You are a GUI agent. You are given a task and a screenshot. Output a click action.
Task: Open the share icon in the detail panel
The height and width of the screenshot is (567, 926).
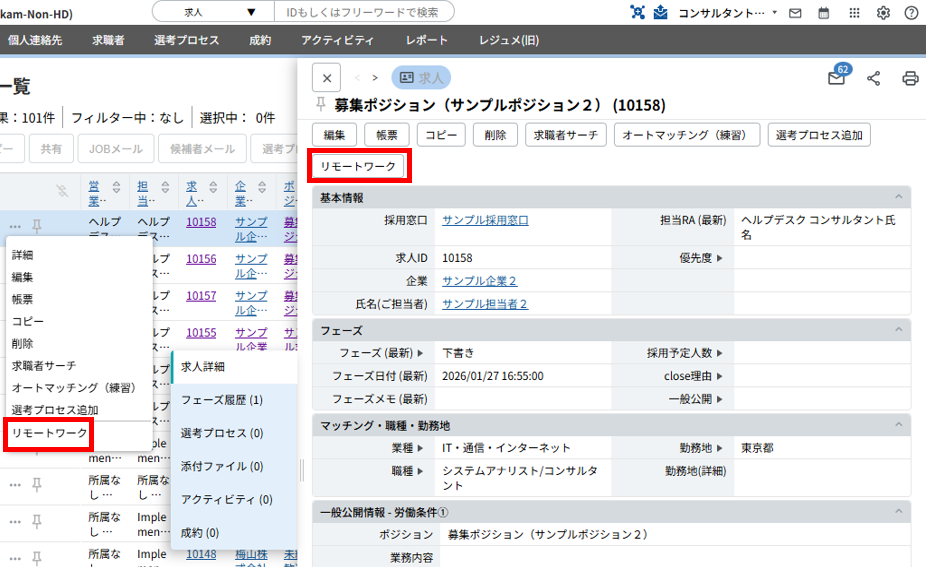tap(873, 78)
